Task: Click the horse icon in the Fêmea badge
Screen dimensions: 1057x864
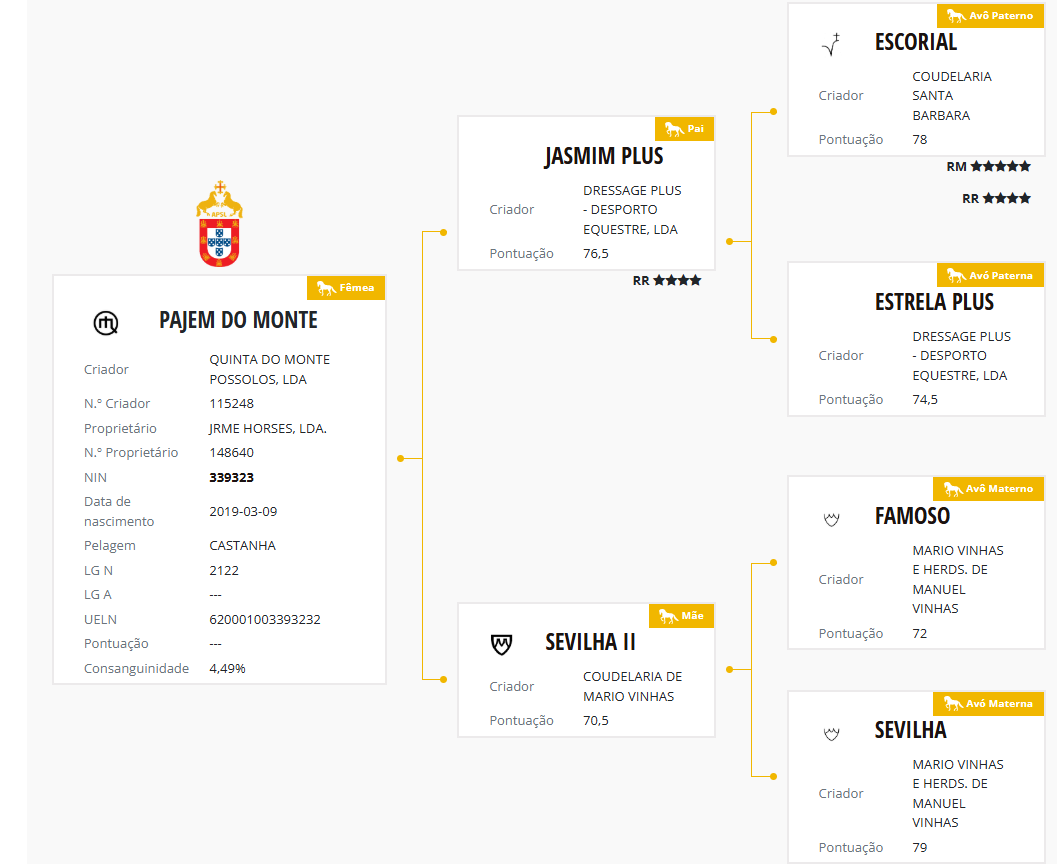Action: (x=325, y=288)
